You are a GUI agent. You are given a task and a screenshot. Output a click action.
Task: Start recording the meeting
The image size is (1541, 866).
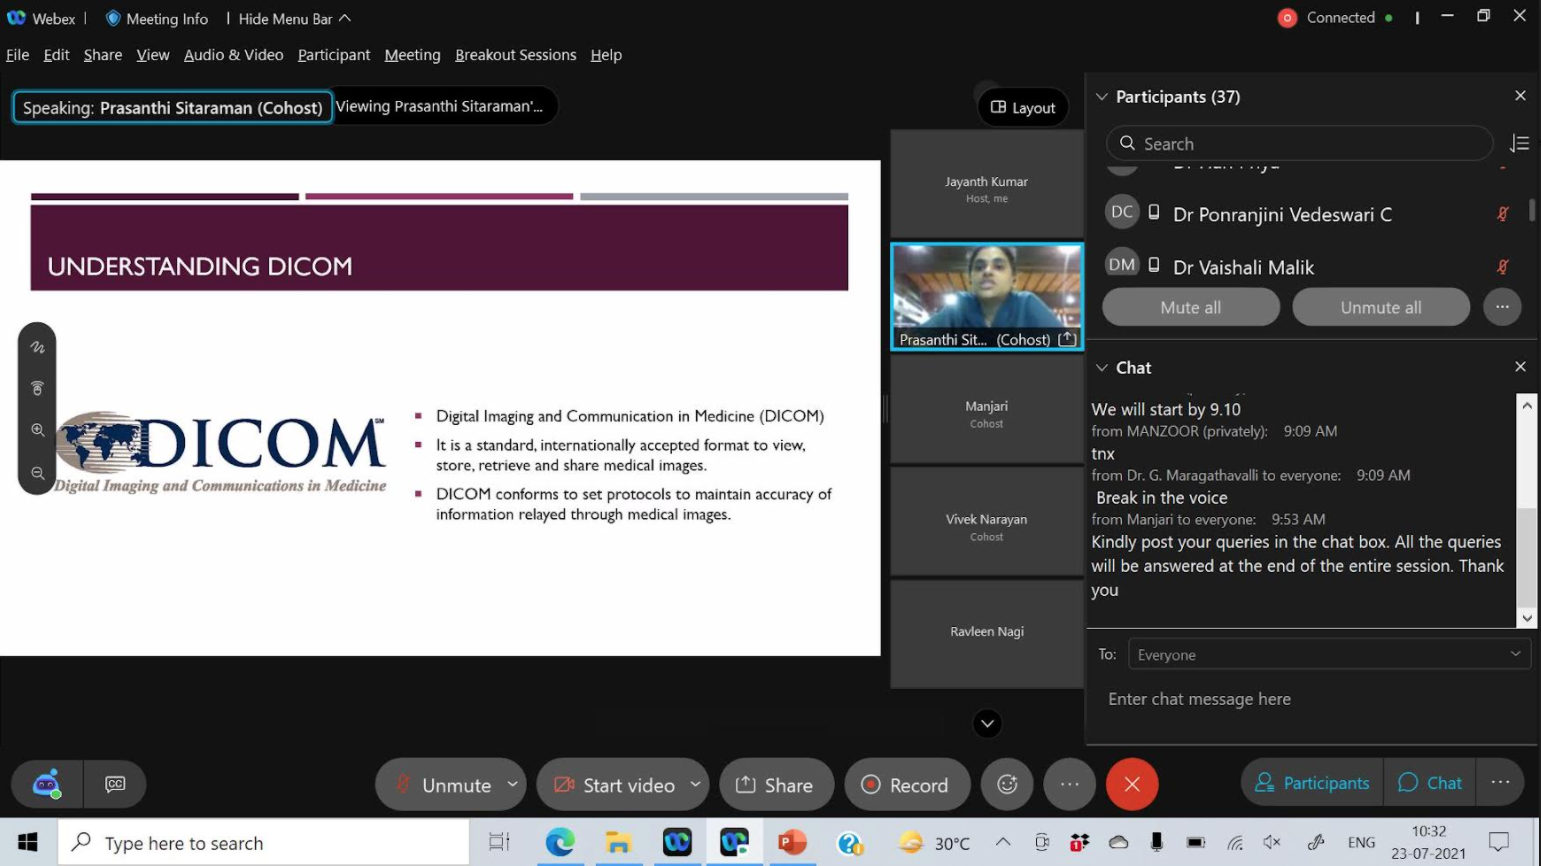click(907, 784)
